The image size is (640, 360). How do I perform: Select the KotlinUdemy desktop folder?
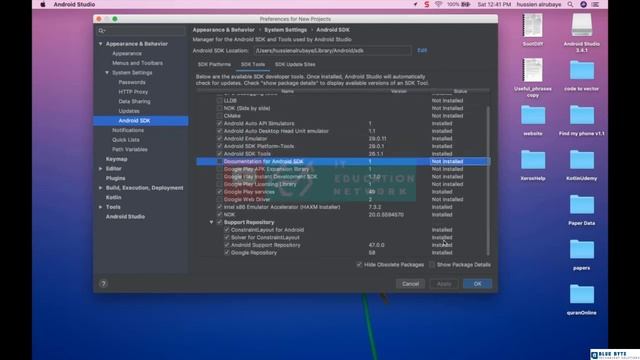click(582, 165)
